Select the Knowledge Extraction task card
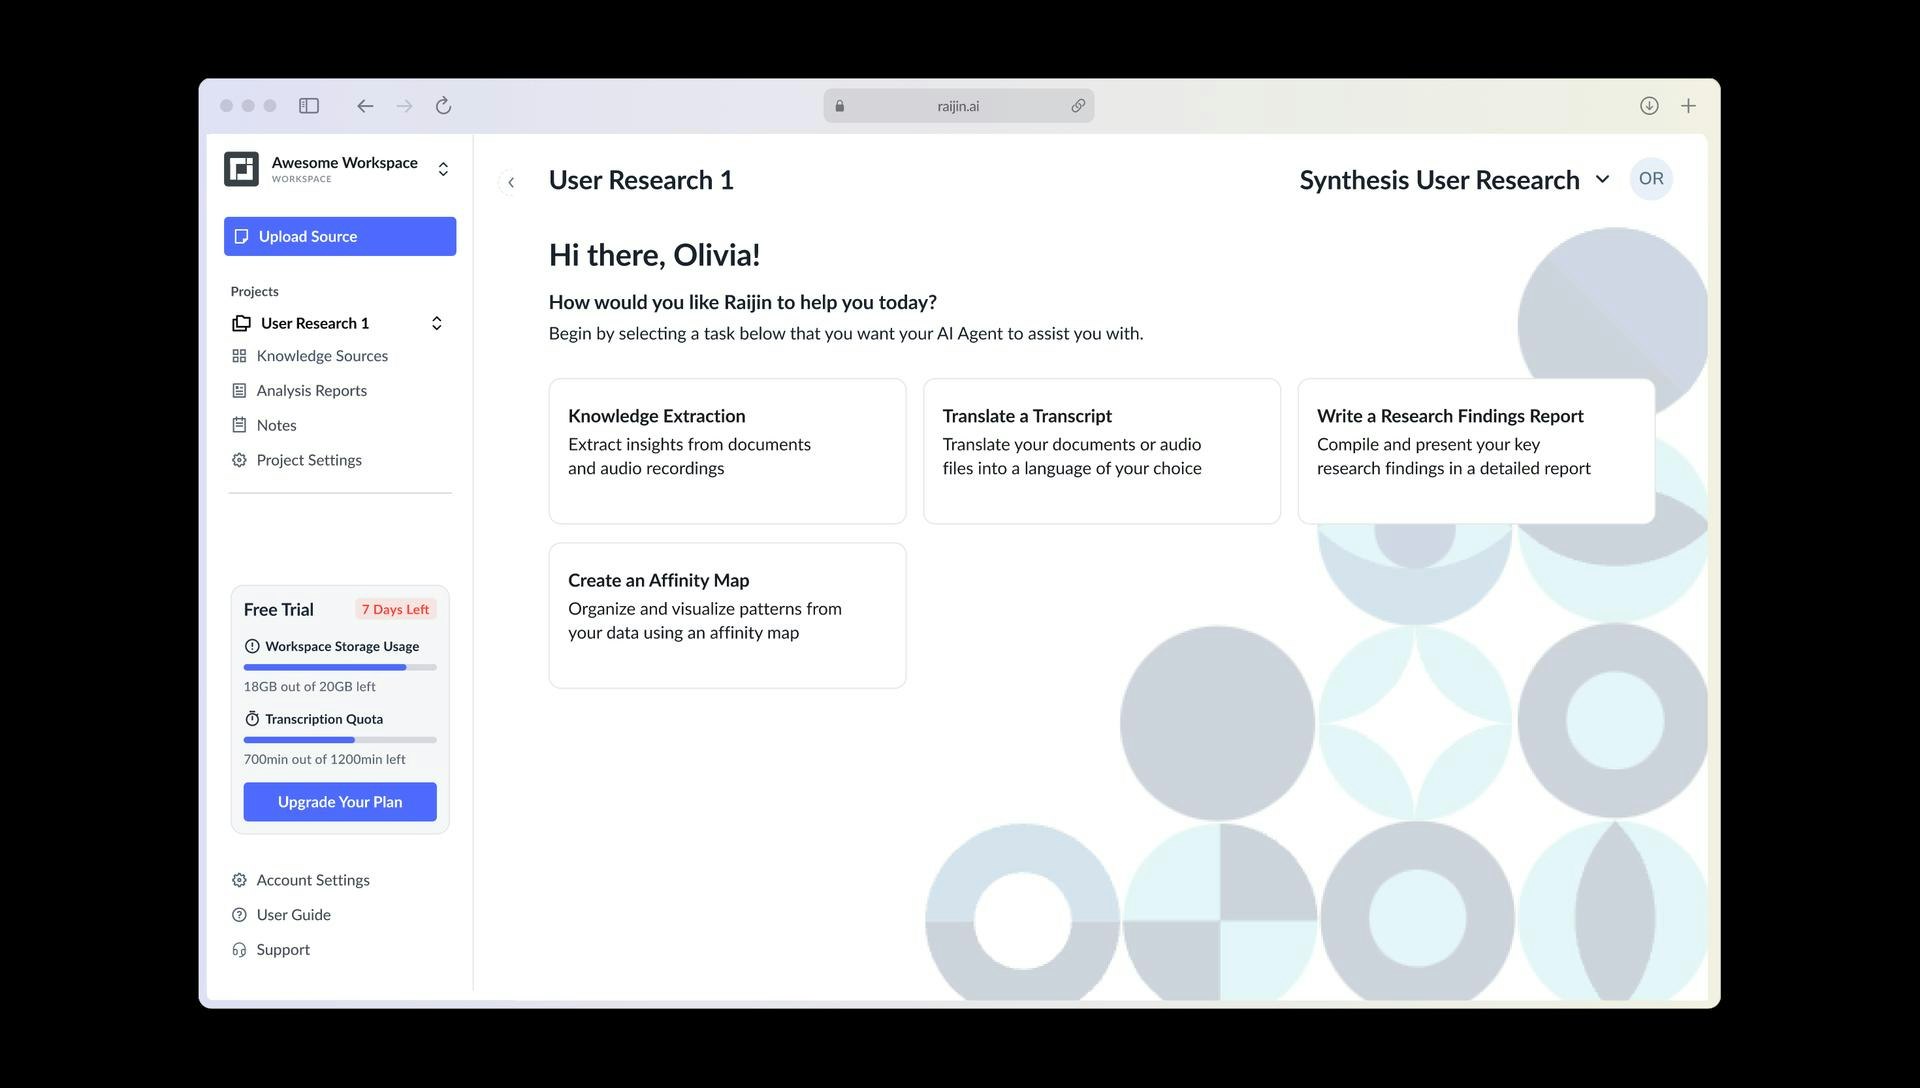 coord(727,451)
